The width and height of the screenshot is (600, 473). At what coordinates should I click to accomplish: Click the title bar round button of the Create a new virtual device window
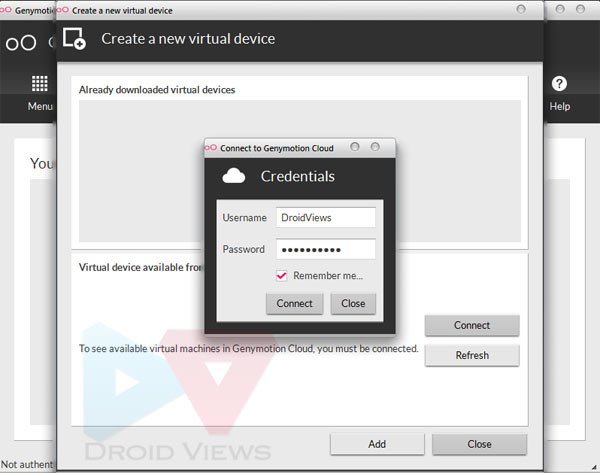click(521, 9)
